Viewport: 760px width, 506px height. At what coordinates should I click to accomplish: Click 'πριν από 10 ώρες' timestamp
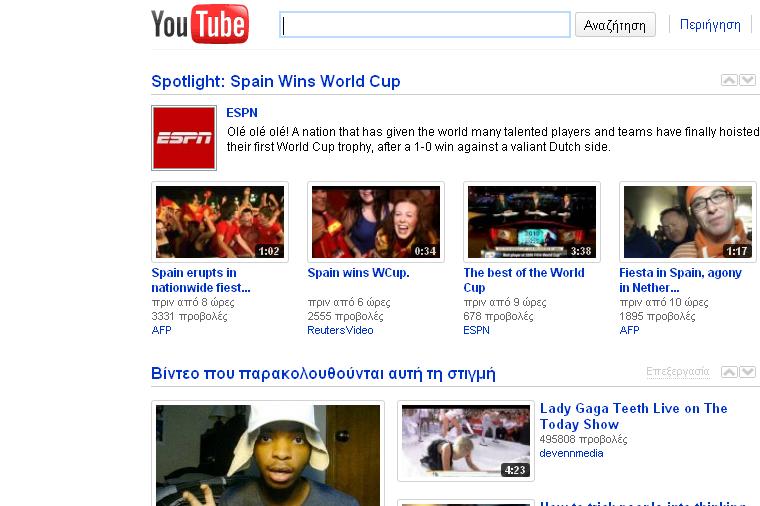point(664,302)
